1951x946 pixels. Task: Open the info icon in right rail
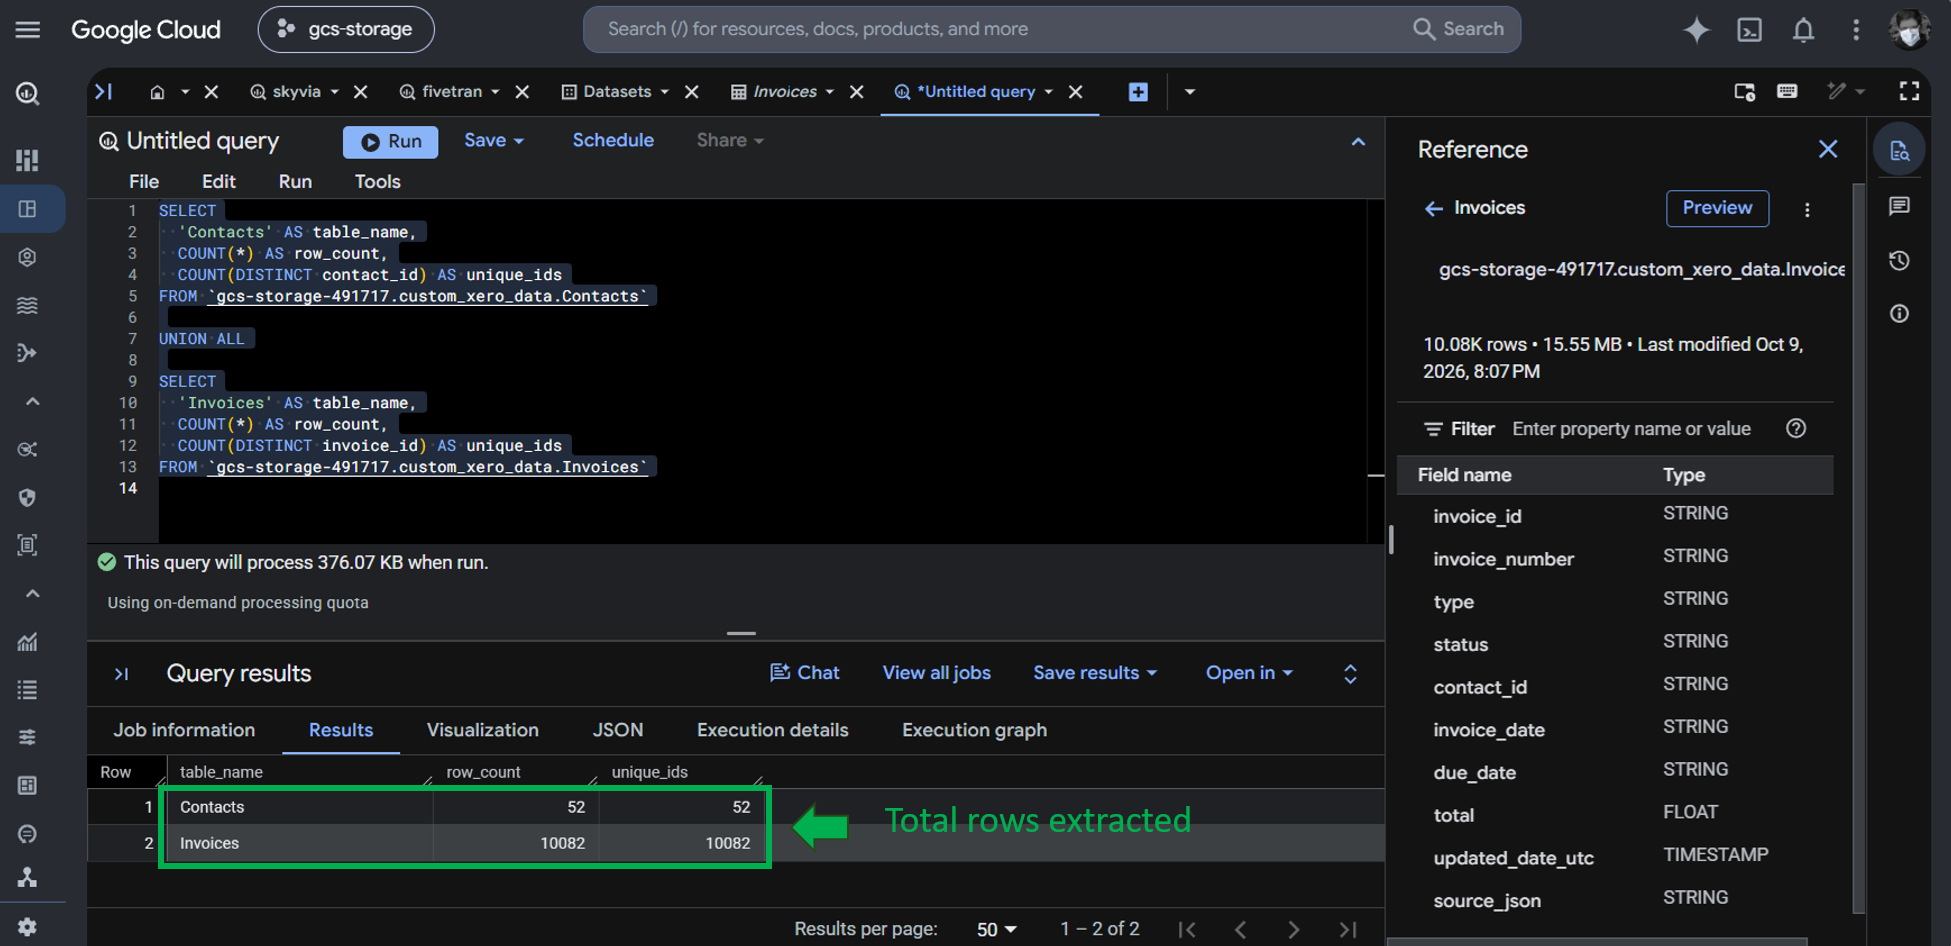point(1899,314)
